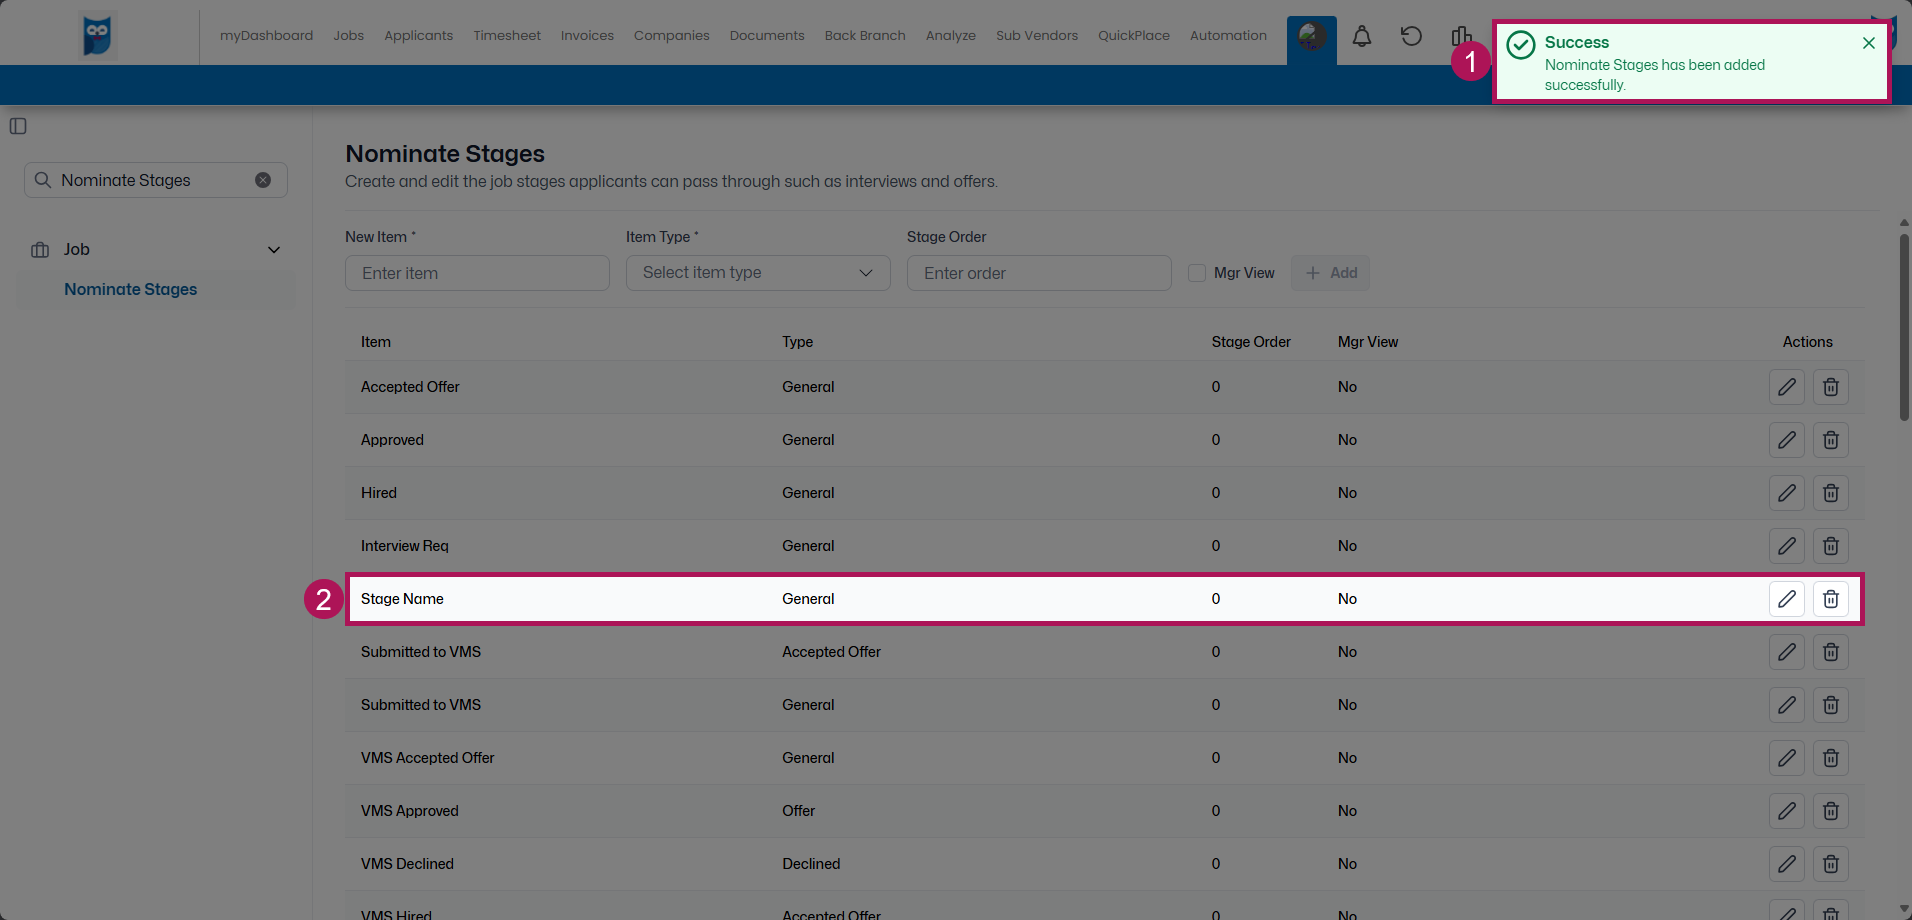This screenshot has height=920, width=1912.
Task: Click the 'Declined' type cell
Action: 811,864
